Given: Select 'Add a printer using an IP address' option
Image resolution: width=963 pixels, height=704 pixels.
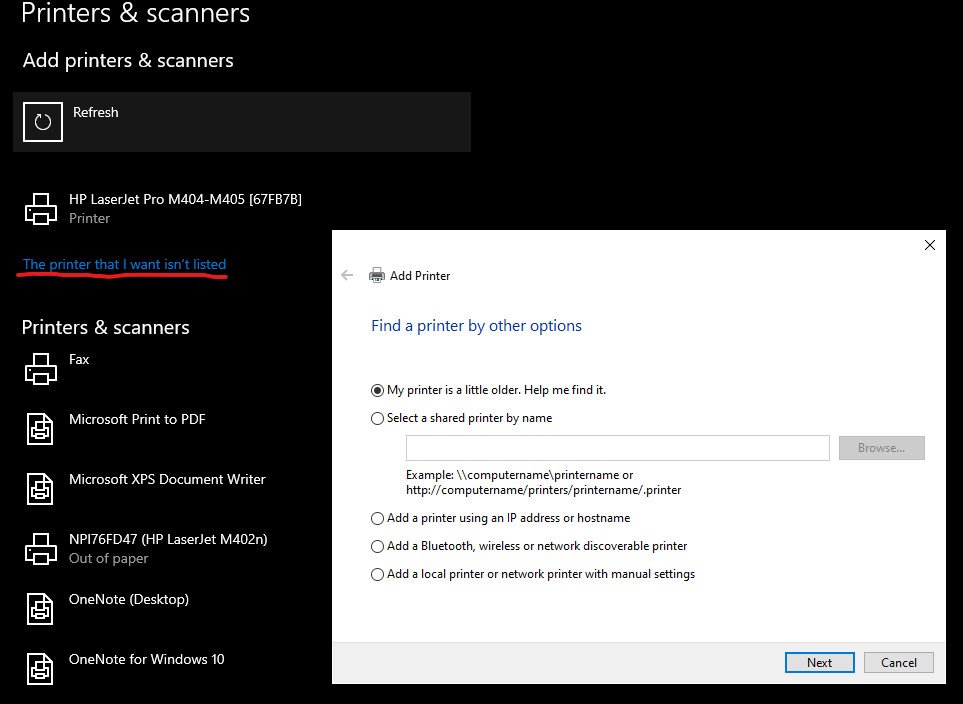Looking at the screenshot, I should [377, 518].
